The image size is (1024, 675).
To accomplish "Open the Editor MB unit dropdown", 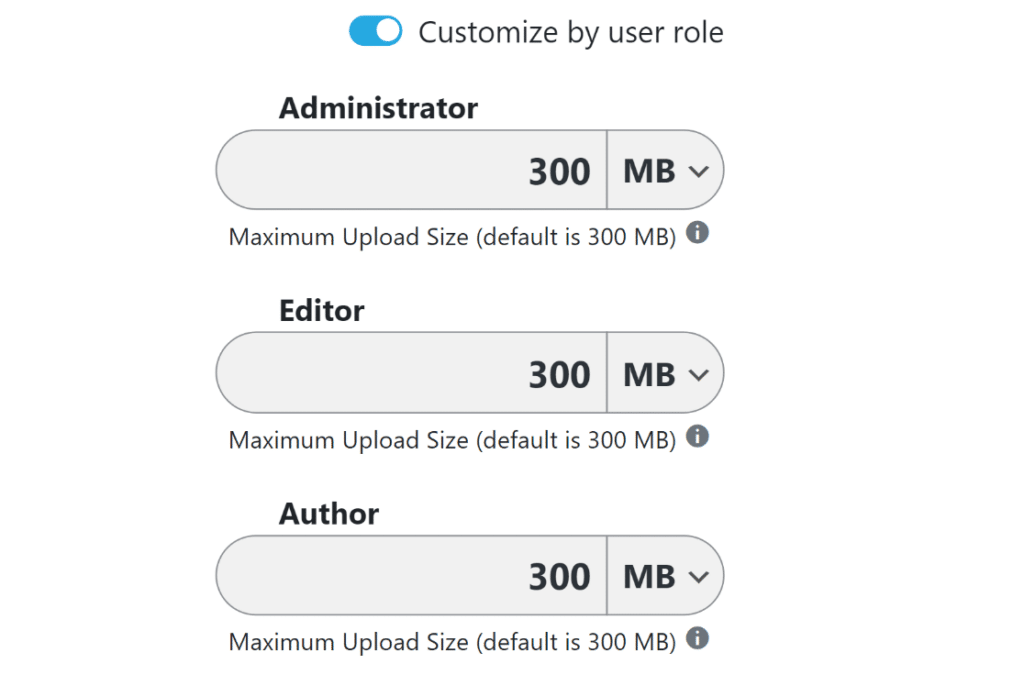I will 665,373.
